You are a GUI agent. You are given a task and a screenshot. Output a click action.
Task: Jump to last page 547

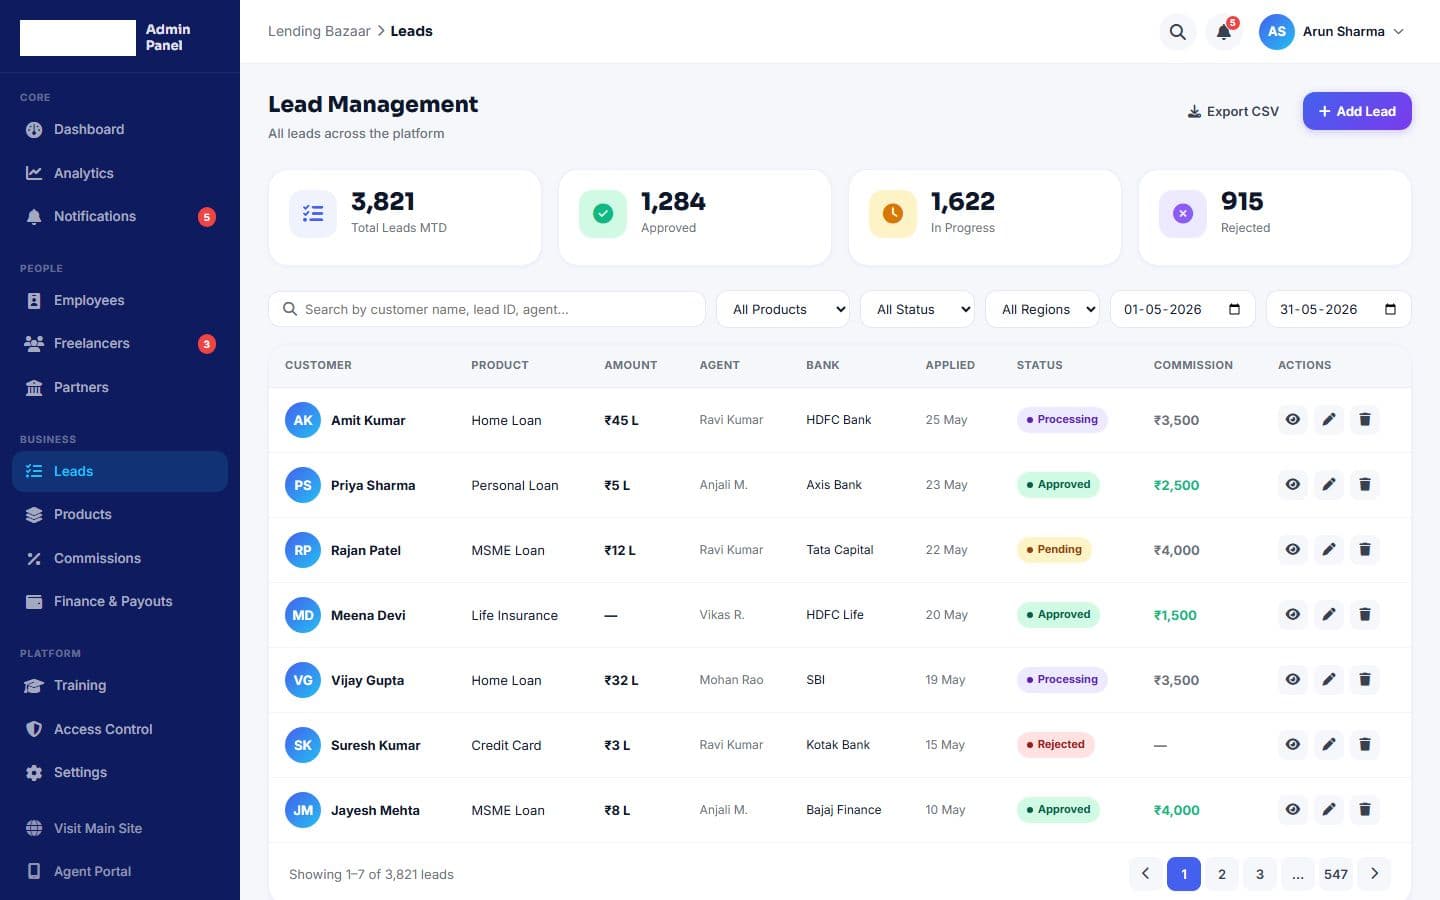[x=1336, y=874]
